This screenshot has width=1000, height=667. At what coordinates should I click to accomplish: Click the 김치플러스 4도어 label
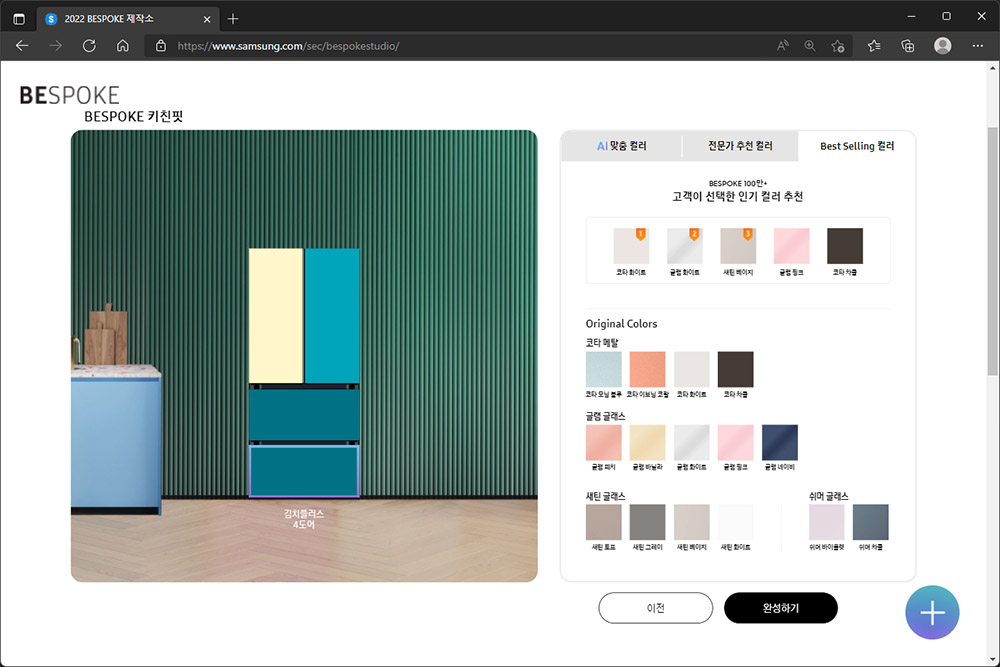304,519
